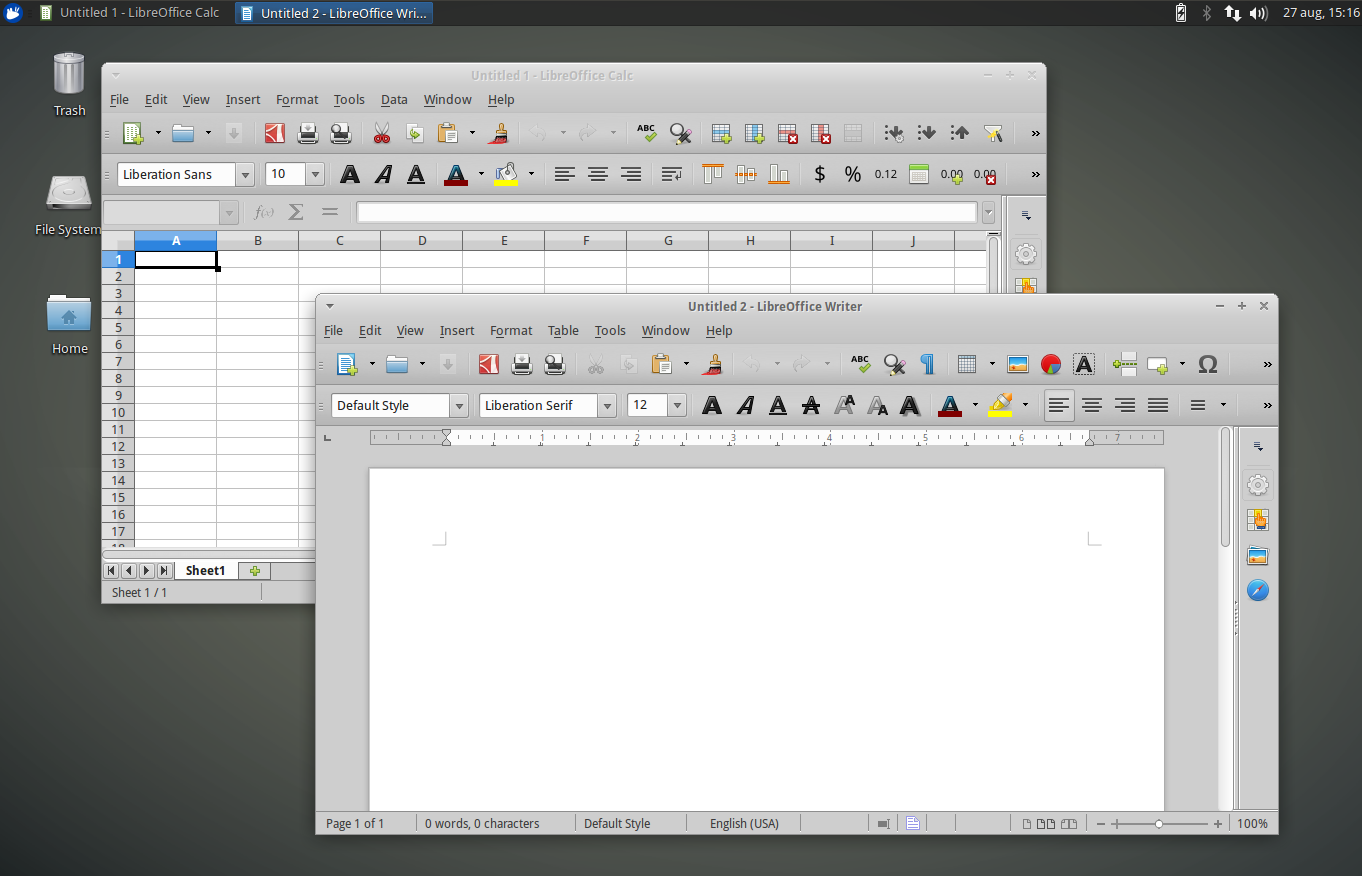Insert an image into the Writer document

(x=1018, y=364)
